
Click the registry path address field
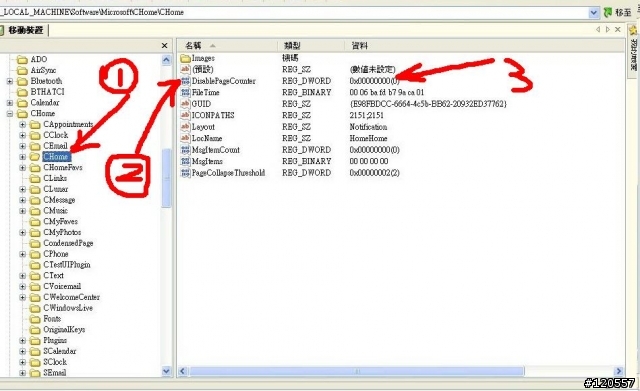pos(294,13)
